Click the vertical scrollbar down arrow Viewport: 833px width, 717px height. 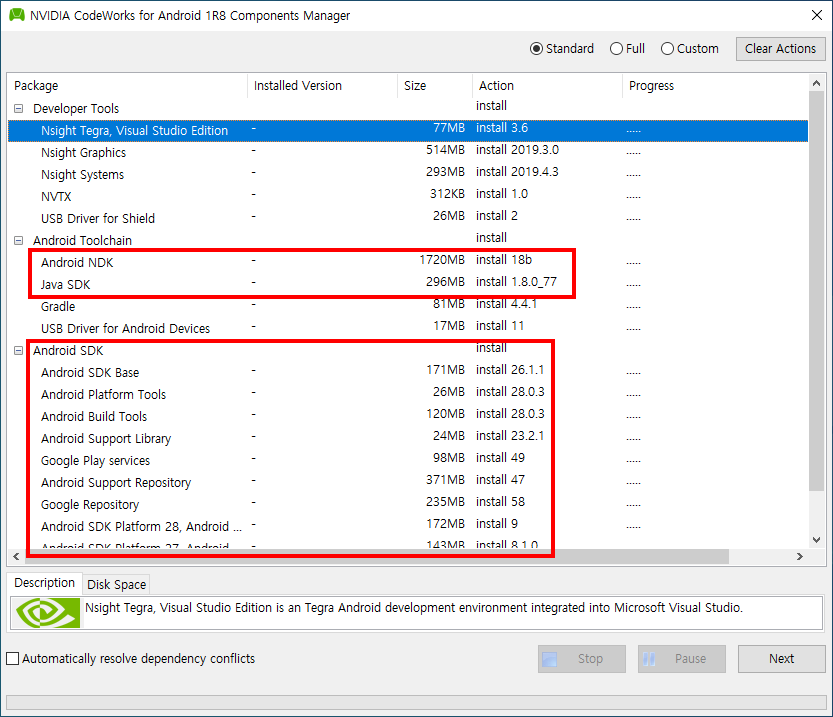pos(817,540)
